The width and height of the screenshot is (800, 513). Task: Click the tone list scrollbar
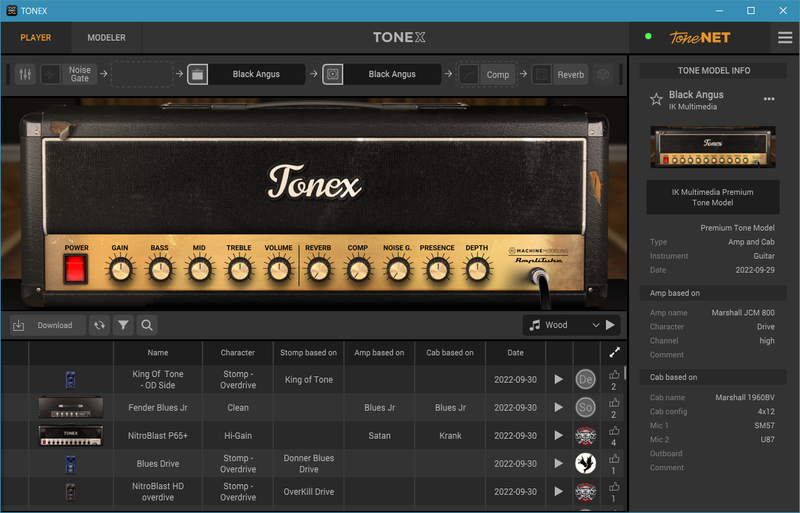(x=625, y=372)
